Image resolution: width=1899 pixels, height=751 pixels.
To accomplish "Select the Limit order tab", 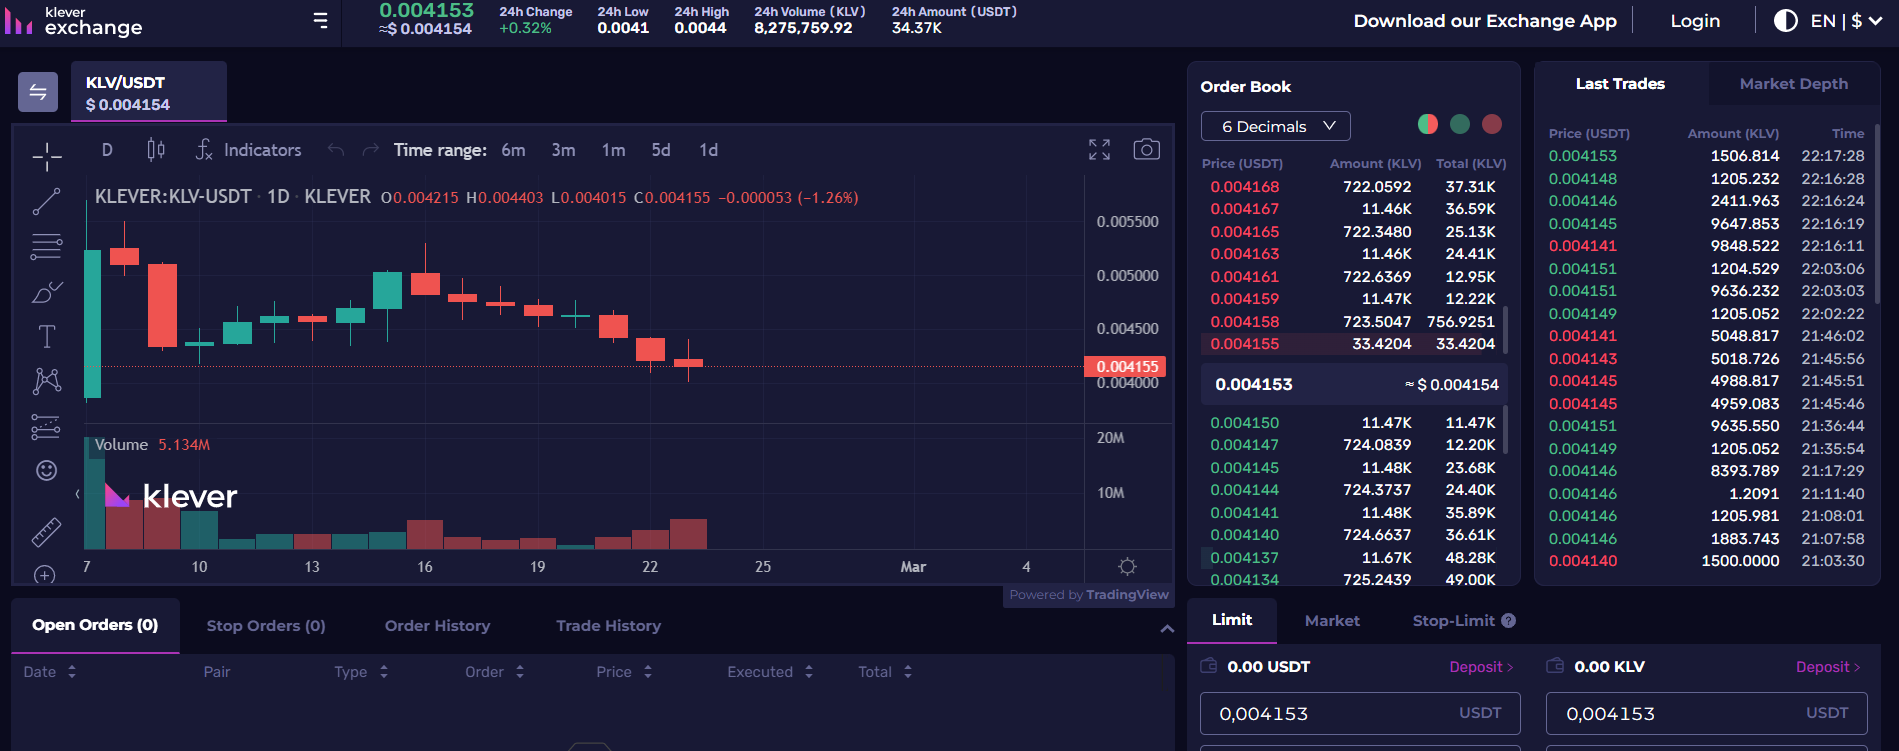I will pos(1232,620).
